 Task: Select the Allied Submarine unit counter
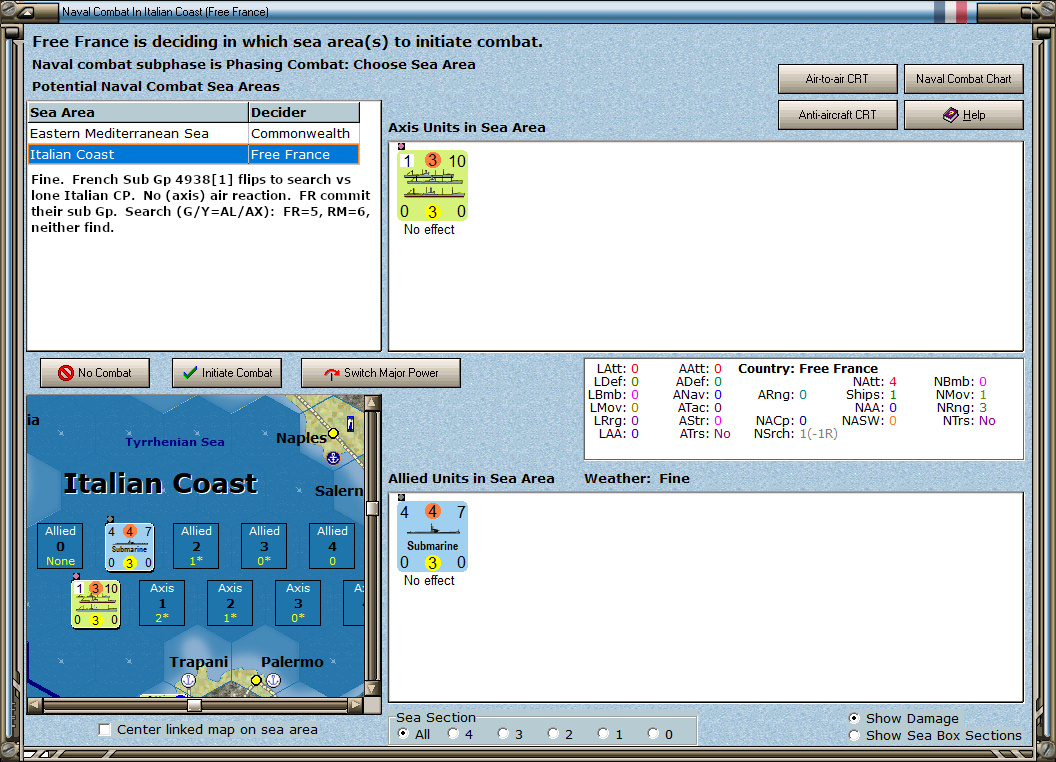pyautogui.click(x=432, y=537)
